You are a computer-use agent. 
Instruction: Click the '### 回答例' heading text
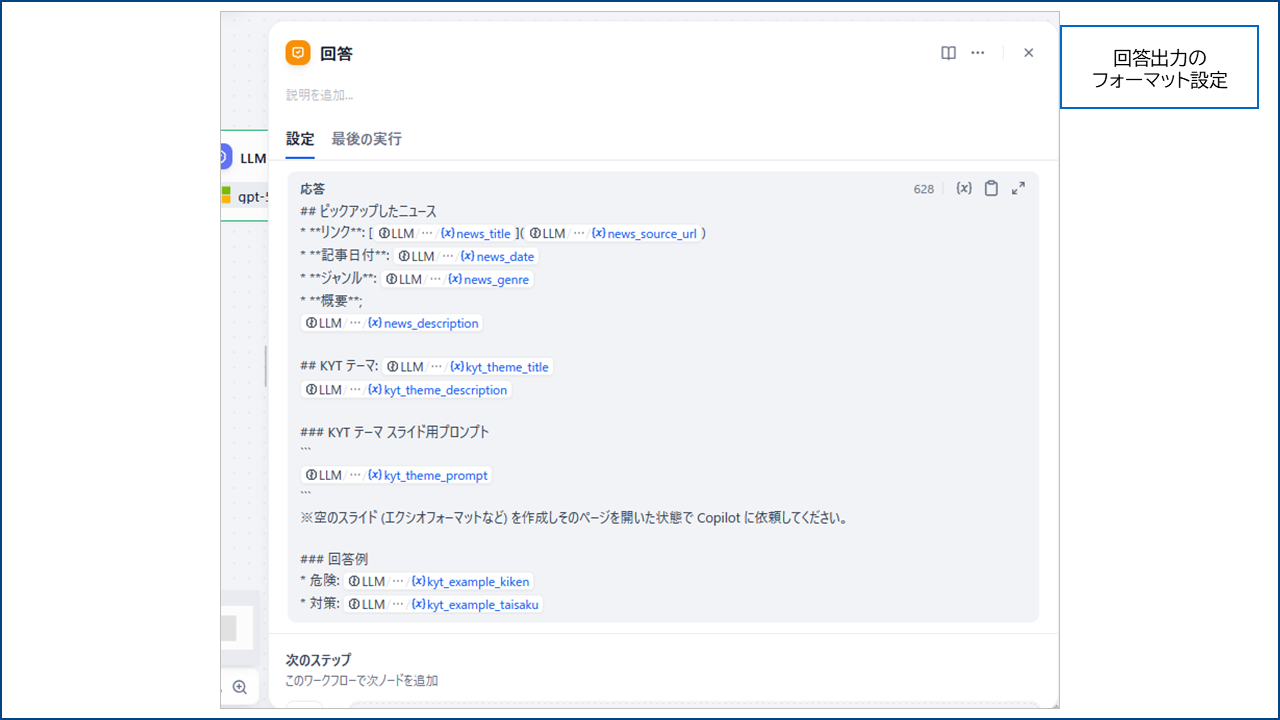click(334, 559)
